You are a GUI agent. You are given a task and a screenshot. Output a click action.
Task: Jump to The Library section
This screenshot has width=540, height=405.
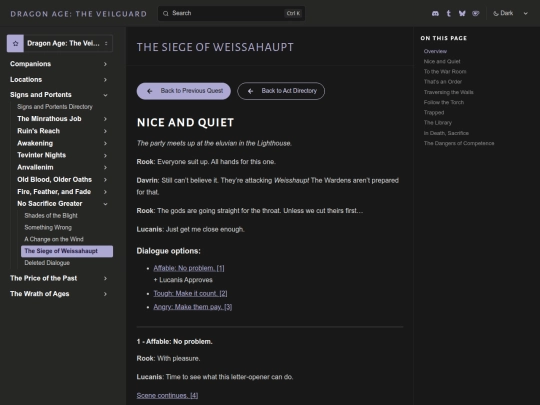click(x=437, y=123)
